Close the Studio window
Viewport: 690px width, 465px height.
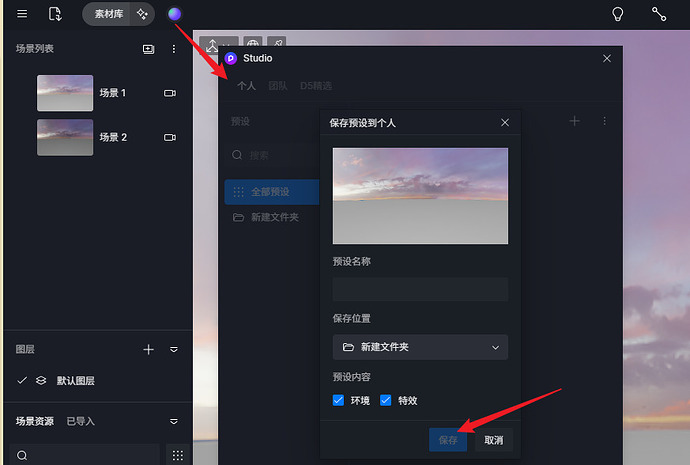[x=607, y=59]
